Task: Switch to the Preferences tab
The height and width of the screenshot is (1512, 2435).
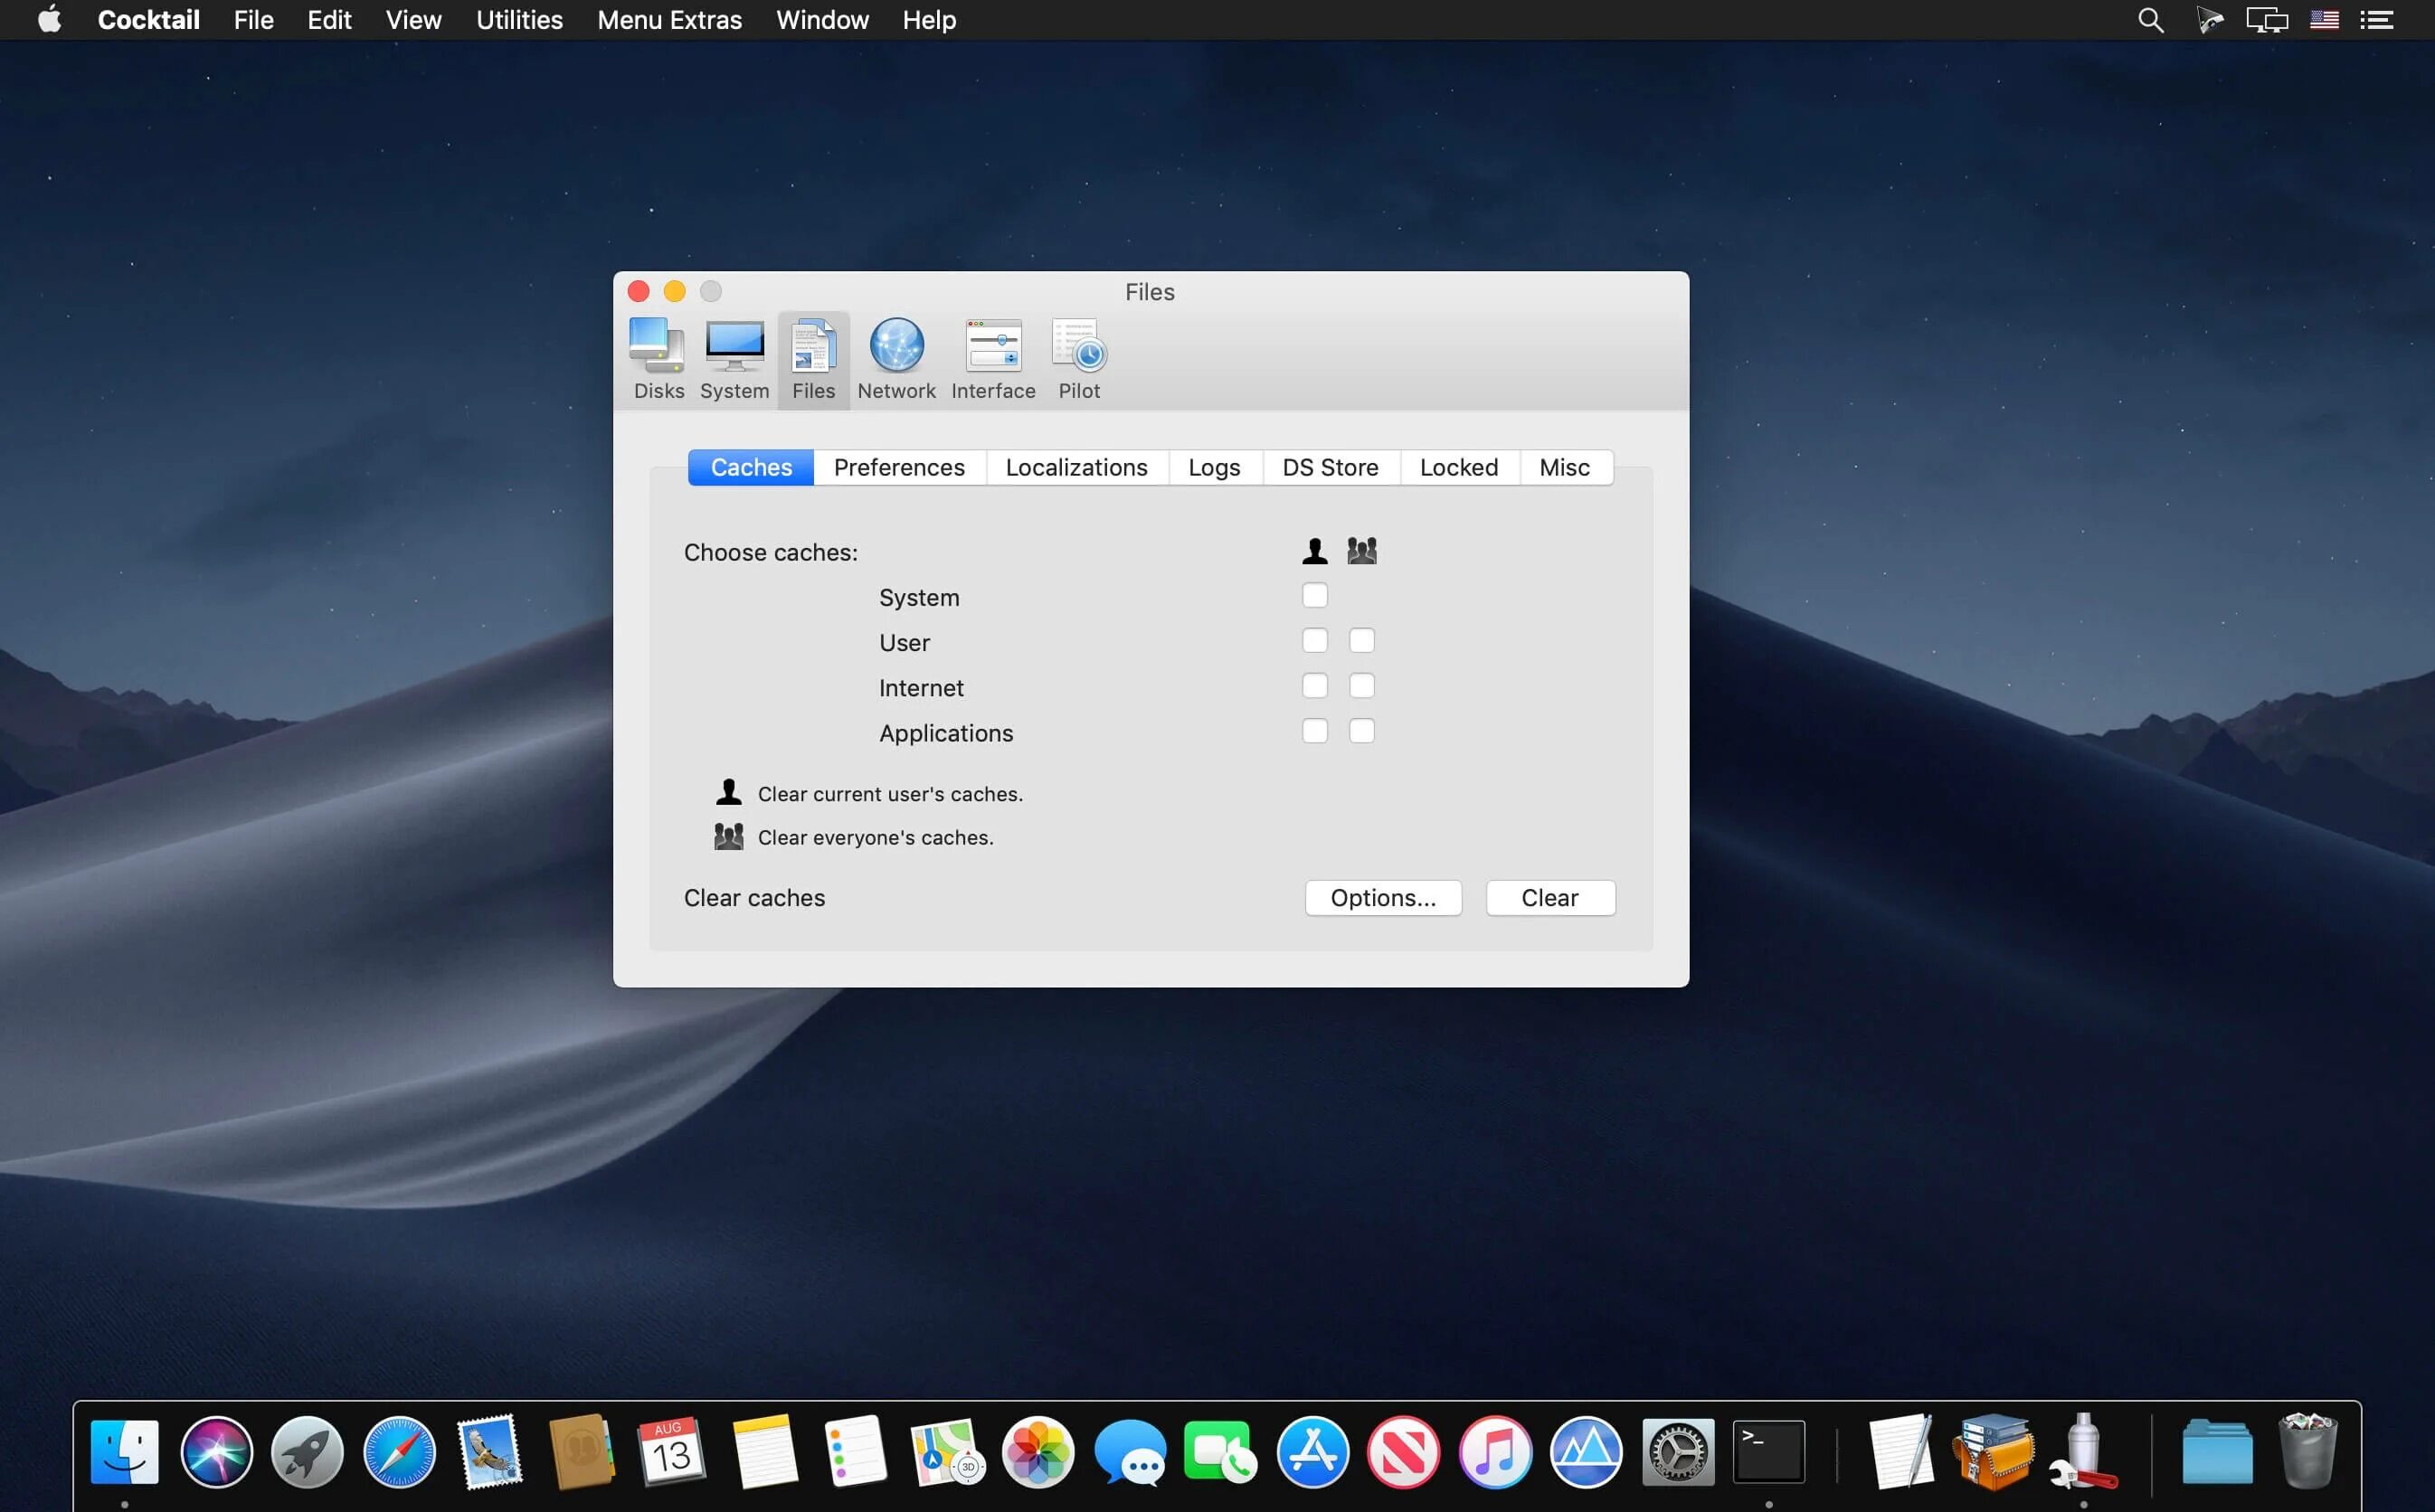Action: click(x=898, y=467)
